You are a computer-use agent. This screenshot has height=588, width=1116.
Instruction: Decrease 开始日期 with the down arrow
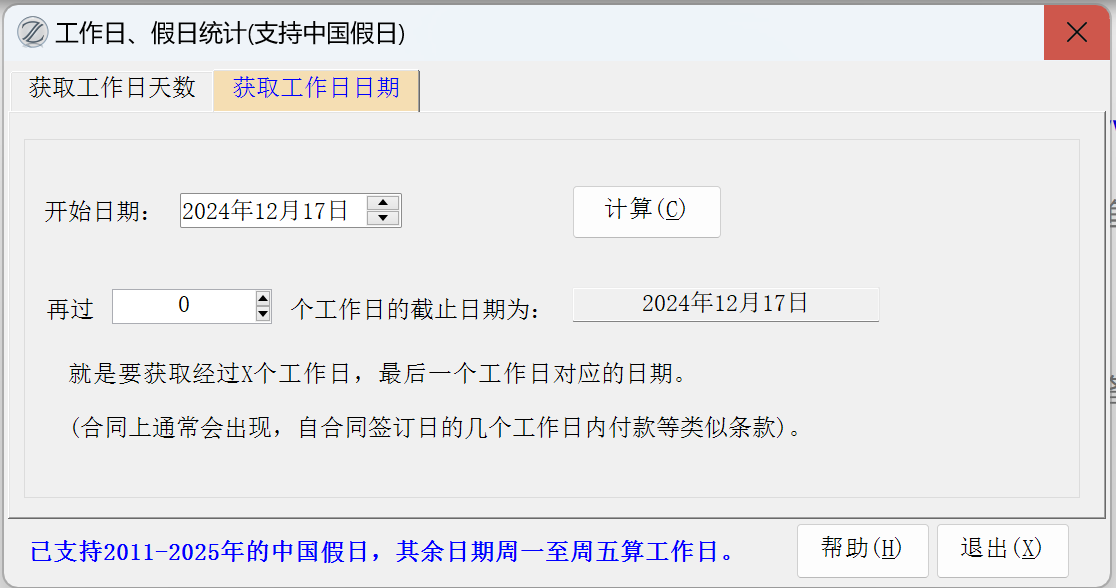pyautogui.click(x=383, y=218)
